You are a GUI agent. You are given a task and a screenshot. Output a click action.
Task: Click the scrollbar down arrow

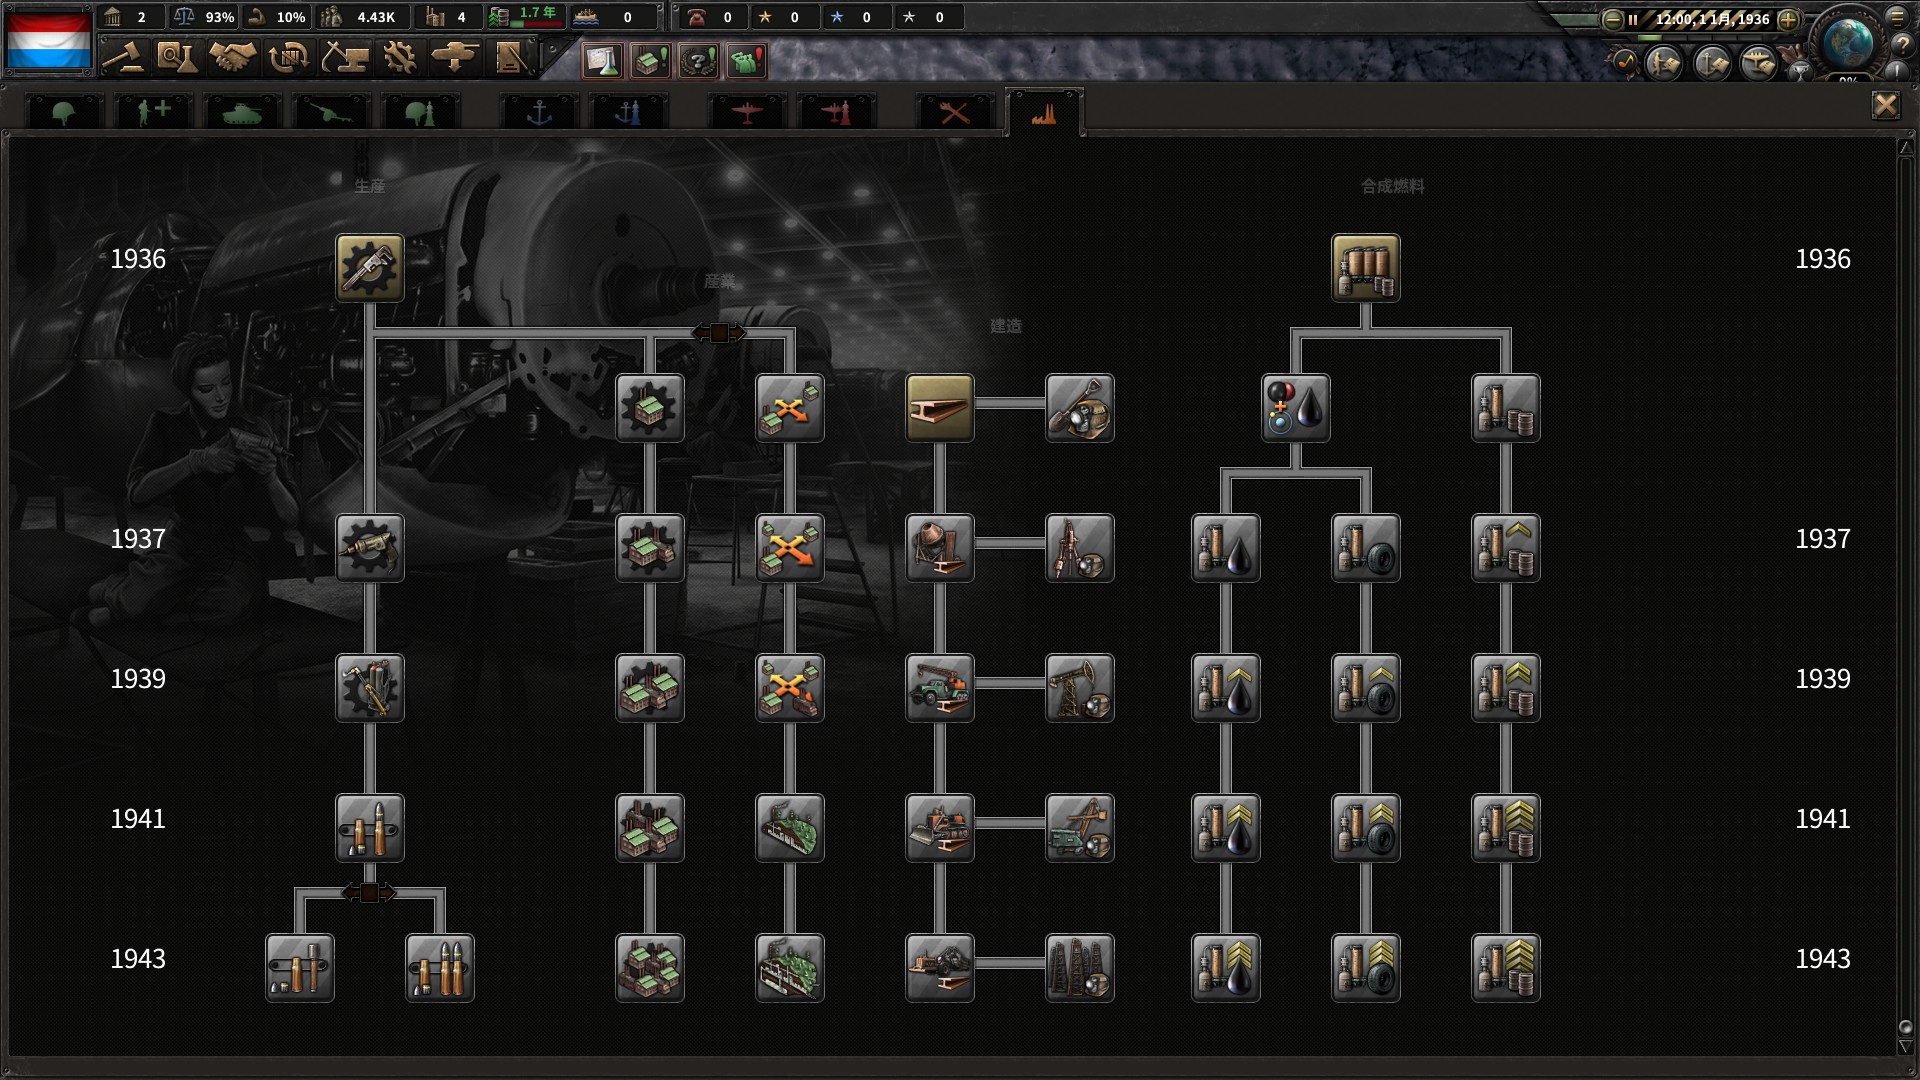coord(1905,1047)
